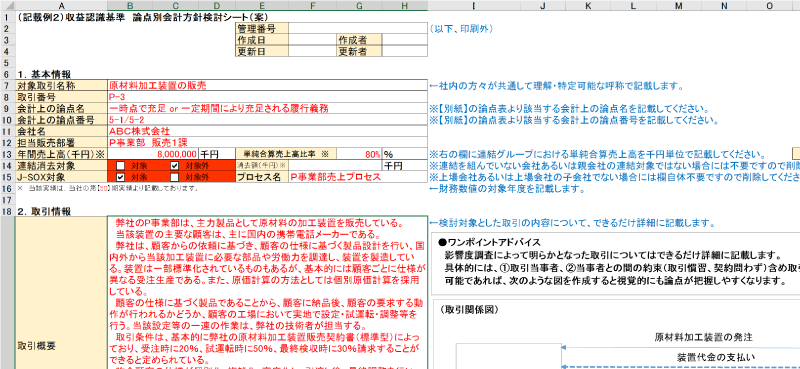This screenshot has width=800, height=369.
Task: Select column G header
Action: pos(360,6)
